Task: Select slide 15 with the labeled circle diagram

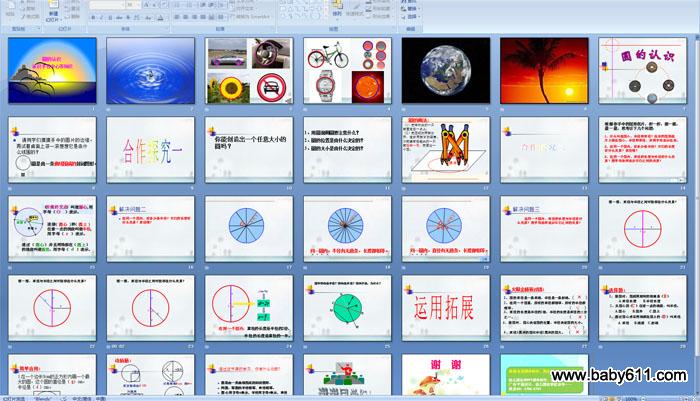Action: (x=52, y=229)
